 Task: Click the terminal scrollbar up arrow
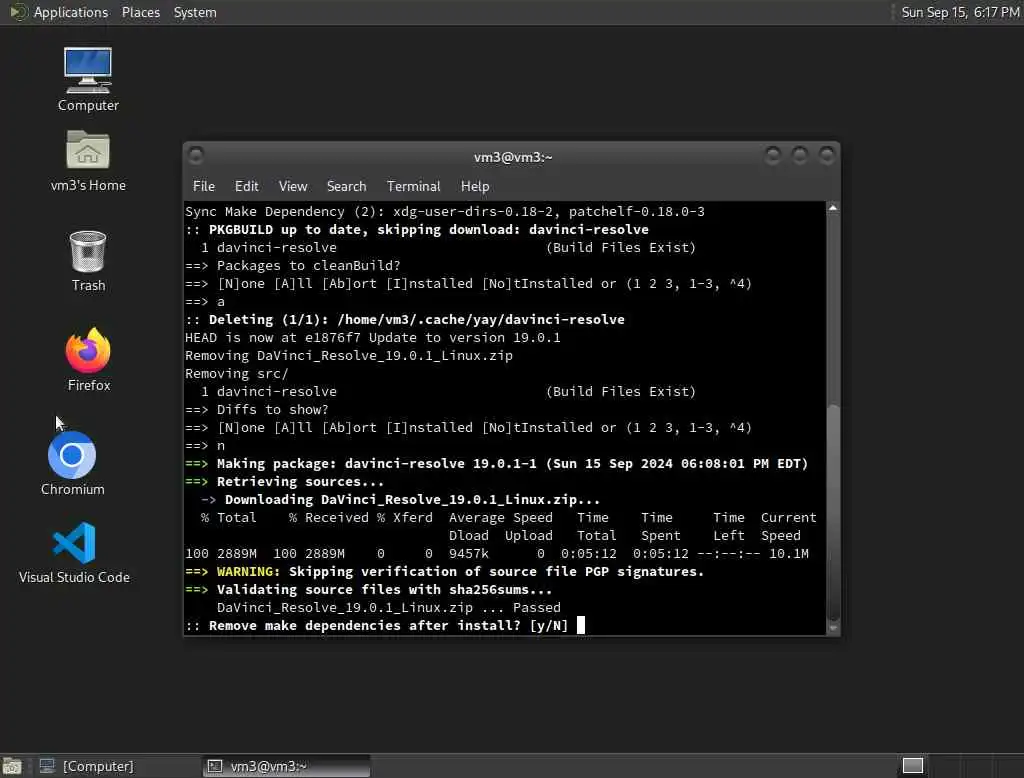833,208
